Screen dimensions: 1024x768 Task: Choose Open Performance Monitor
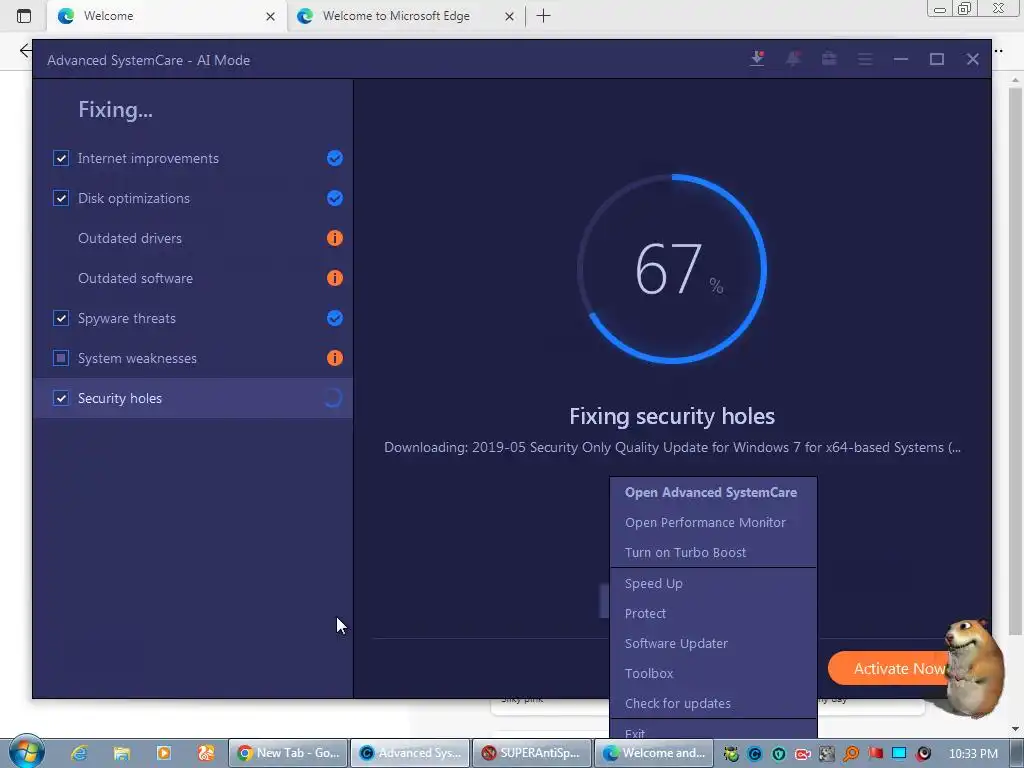point(712,522)
